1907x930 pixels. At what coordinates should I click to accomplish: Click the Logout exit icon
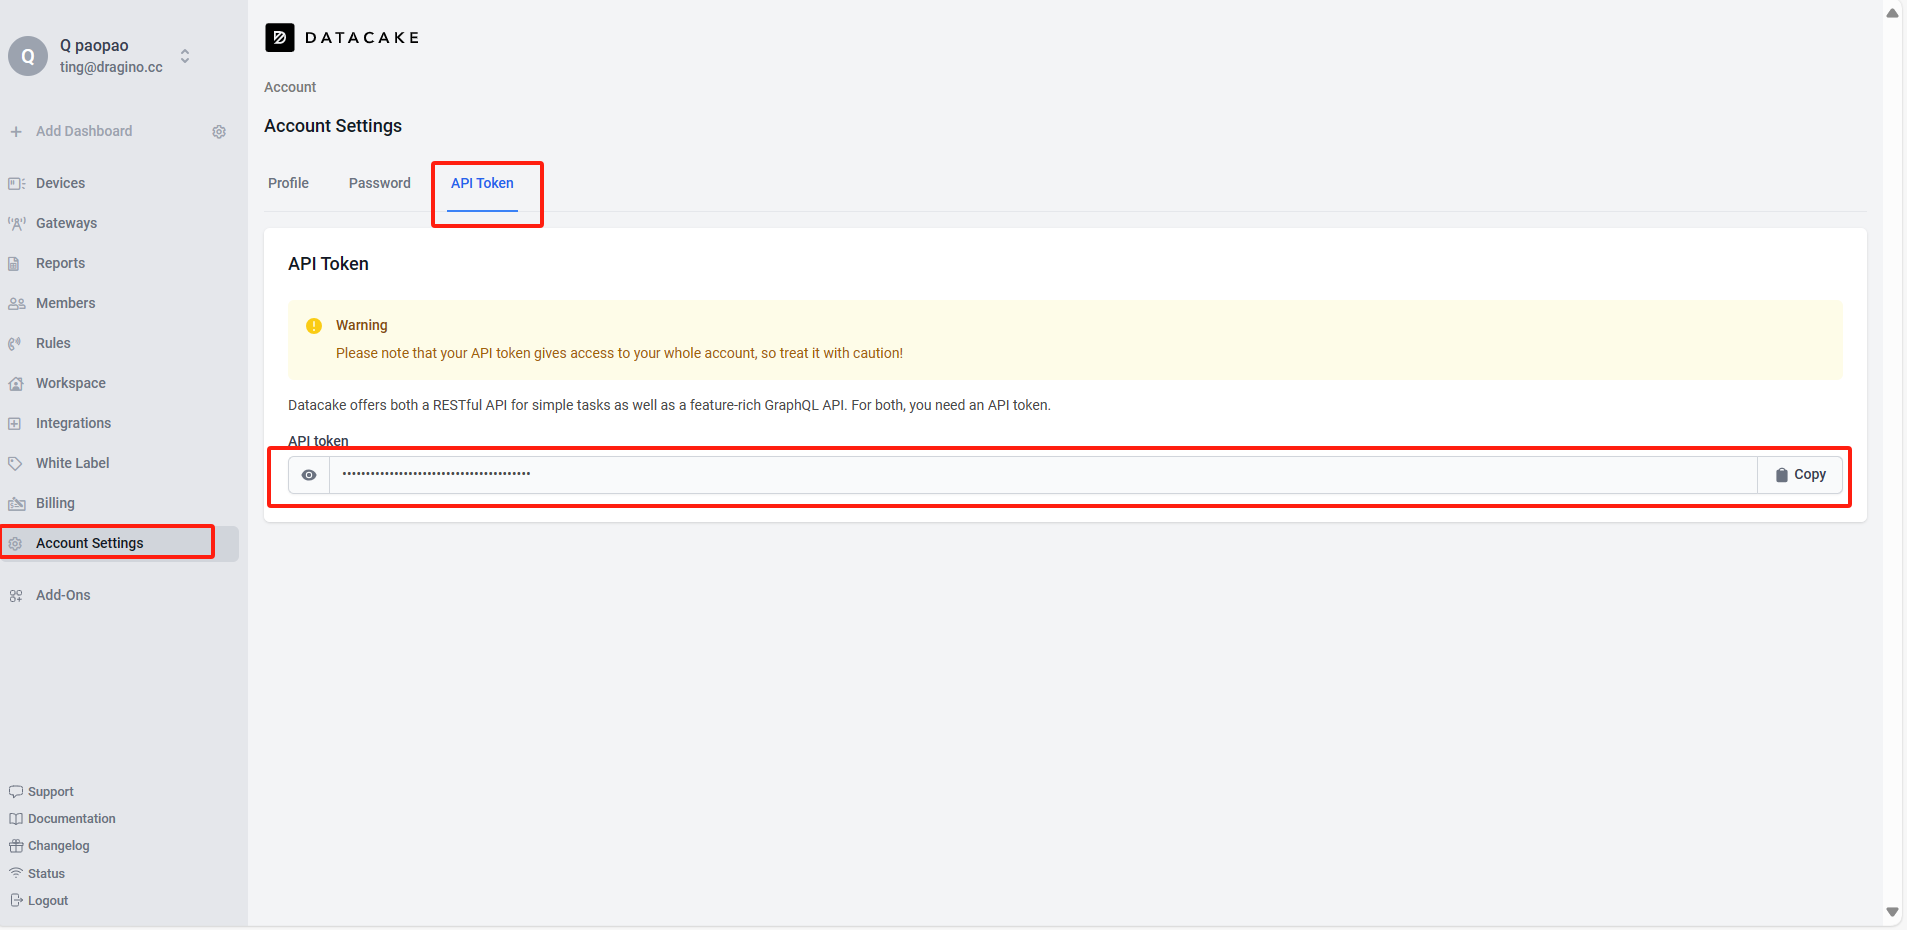16,900
